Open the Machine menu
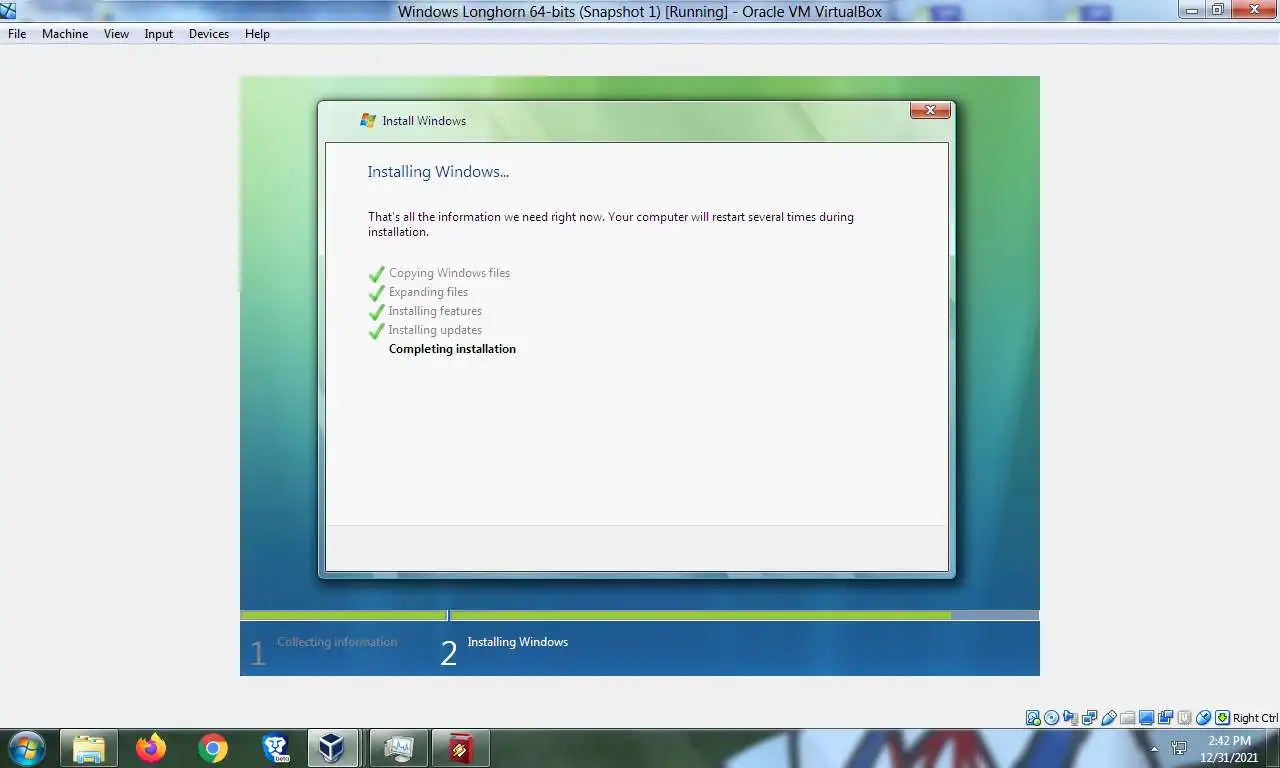Screen dimensions: 1280x768 tap(65, 34)
